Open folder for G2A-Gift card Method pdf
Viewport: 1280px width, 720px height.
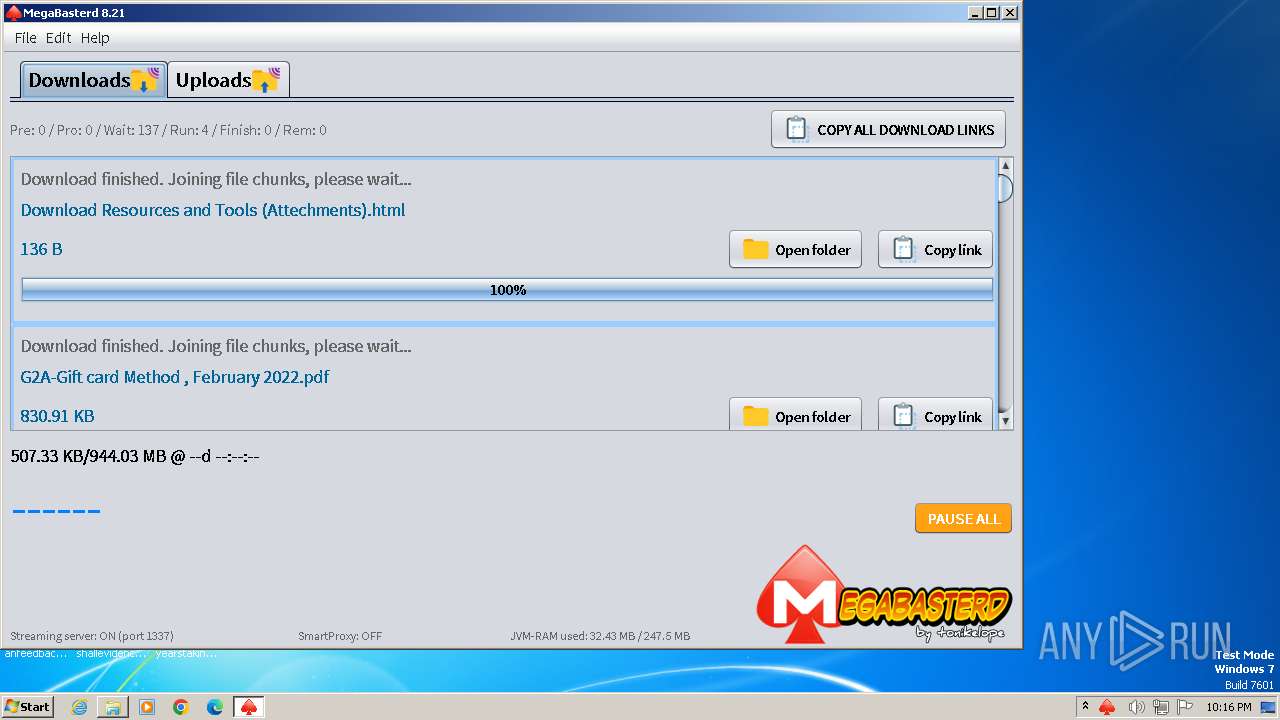pos(795,415)
